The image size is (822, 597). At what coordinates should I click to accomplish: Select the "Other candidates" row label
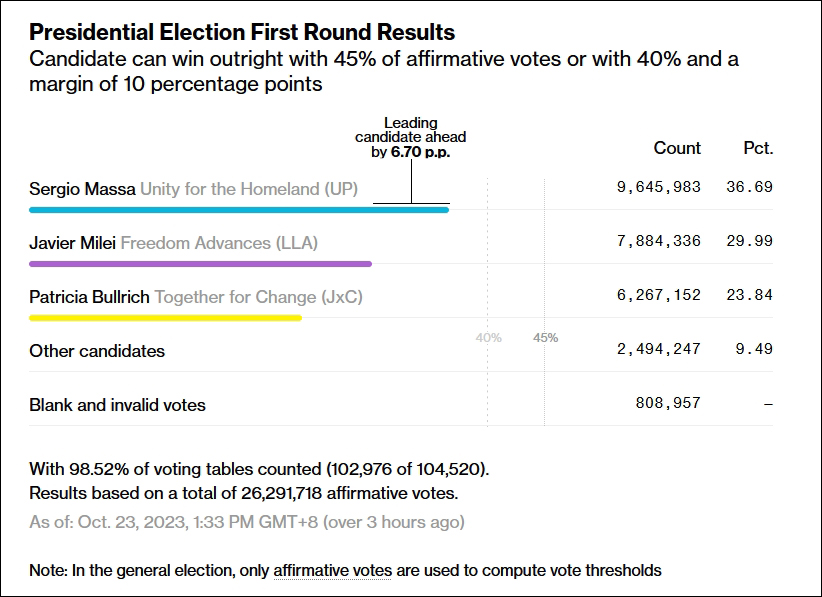97,351
